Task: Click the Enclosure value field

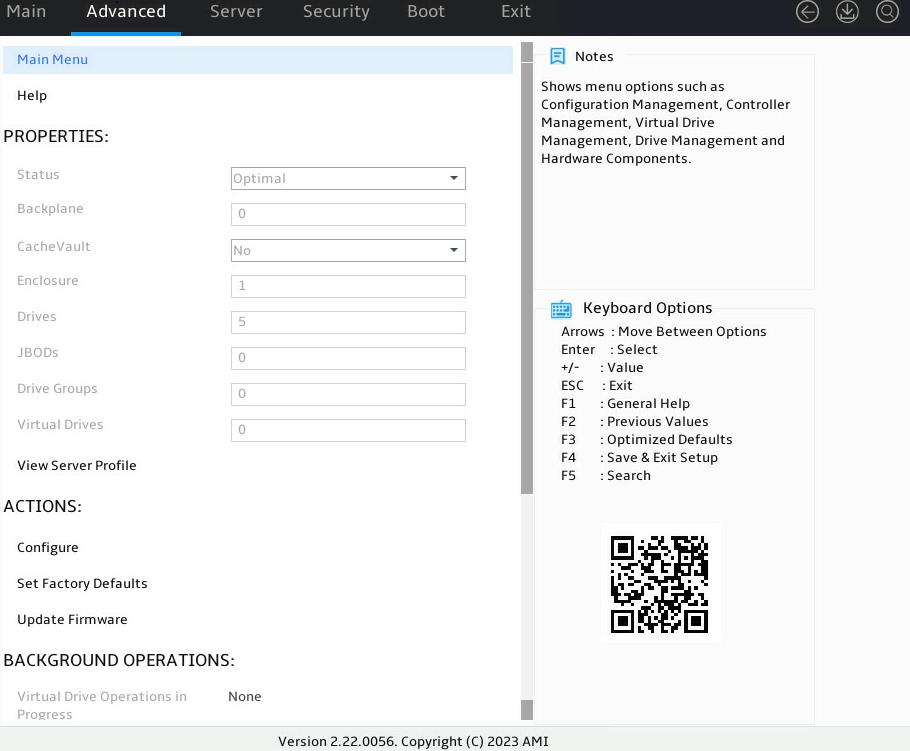Action: 348,286
